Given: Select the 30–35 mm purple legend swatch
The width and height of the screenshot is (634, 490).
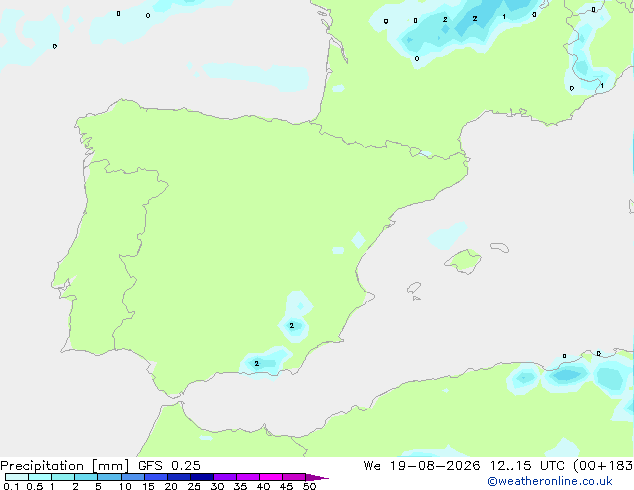Looking at the screenshot, I should 225,477.
